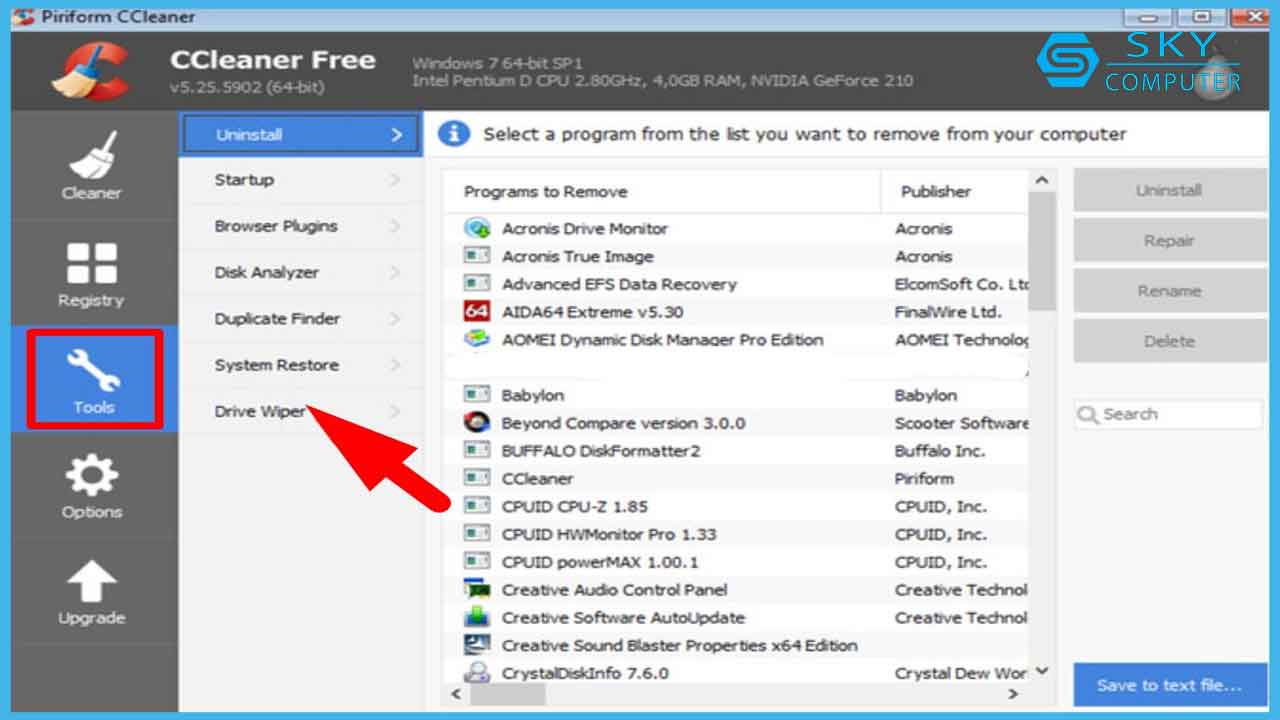1280x720 pixels.
Task: Open the Drive Wiper tab
Action: tap(301, 411)
